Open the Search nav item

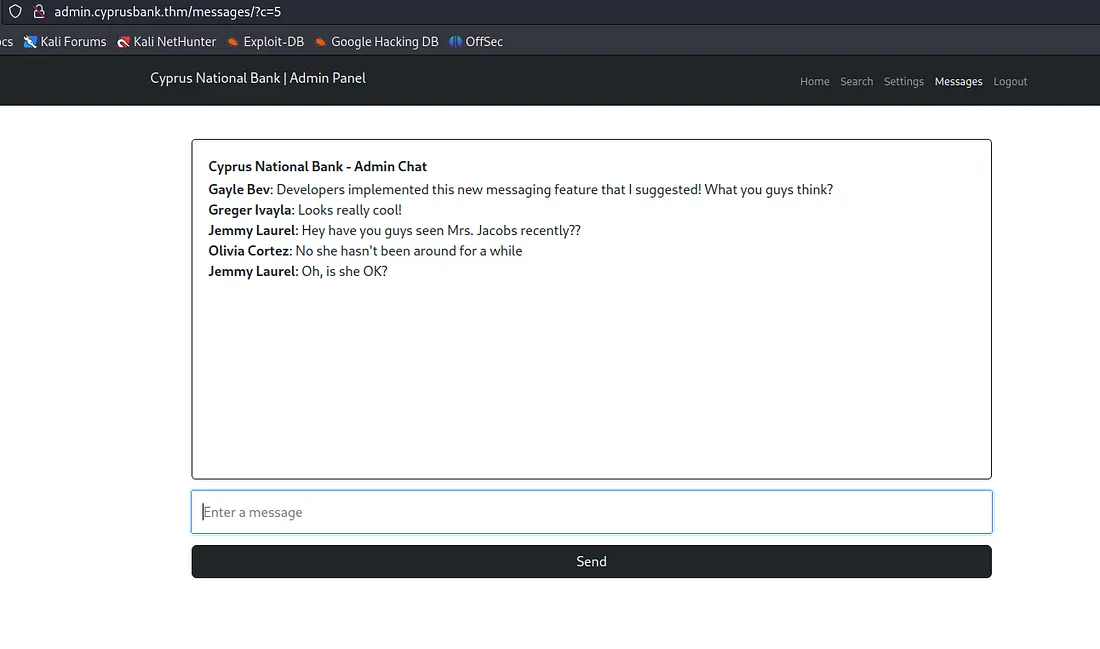(856, 81)
